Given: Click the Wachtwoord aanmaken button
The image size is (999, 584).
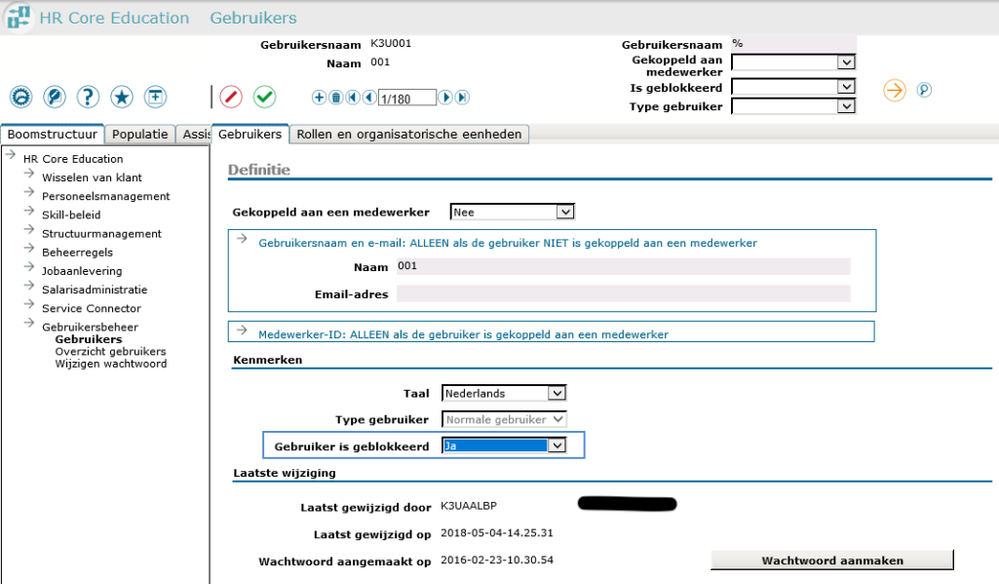Looking at the screenshot, I should point(832,560).
